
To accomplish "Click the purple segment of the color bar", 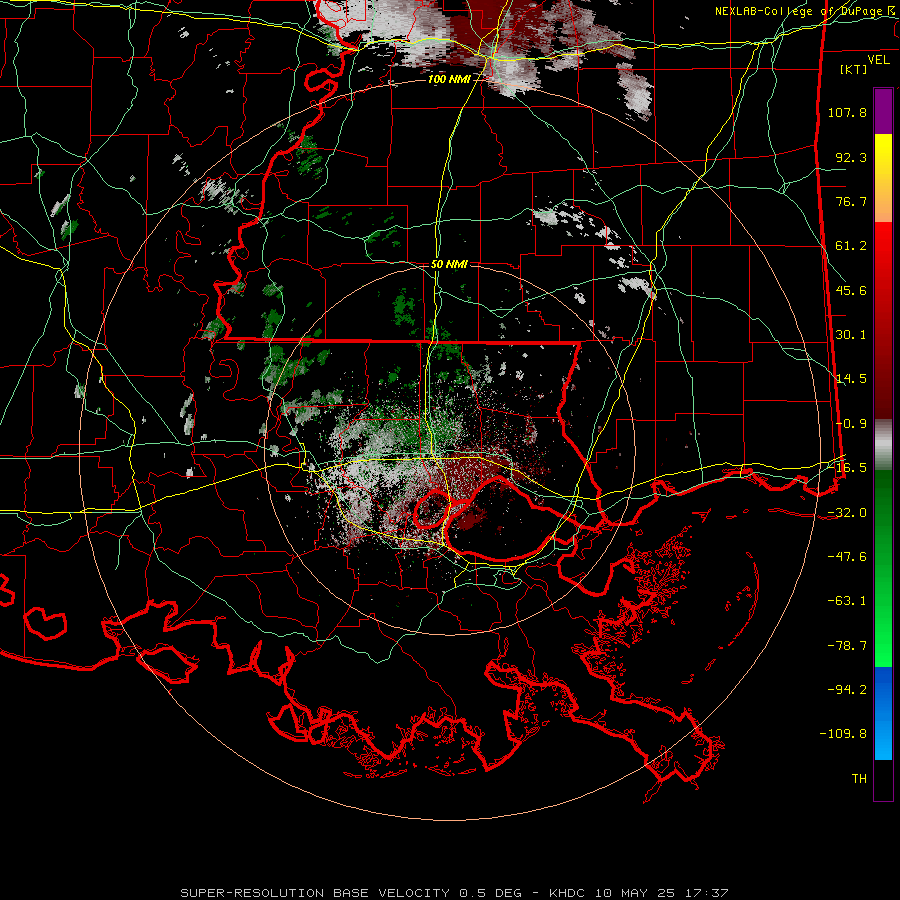I will (883, 111).
